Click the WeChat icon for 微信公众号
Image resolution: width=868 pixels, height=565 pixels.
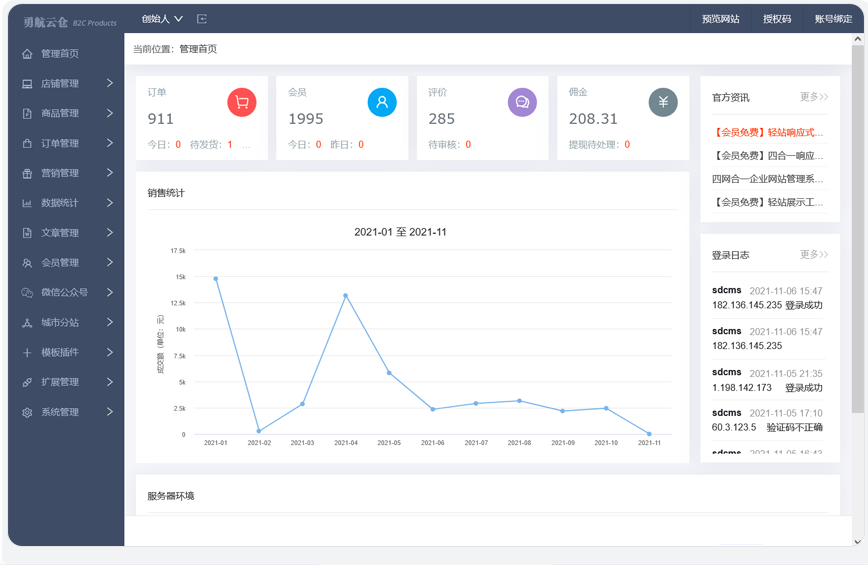tap(27, 292)
